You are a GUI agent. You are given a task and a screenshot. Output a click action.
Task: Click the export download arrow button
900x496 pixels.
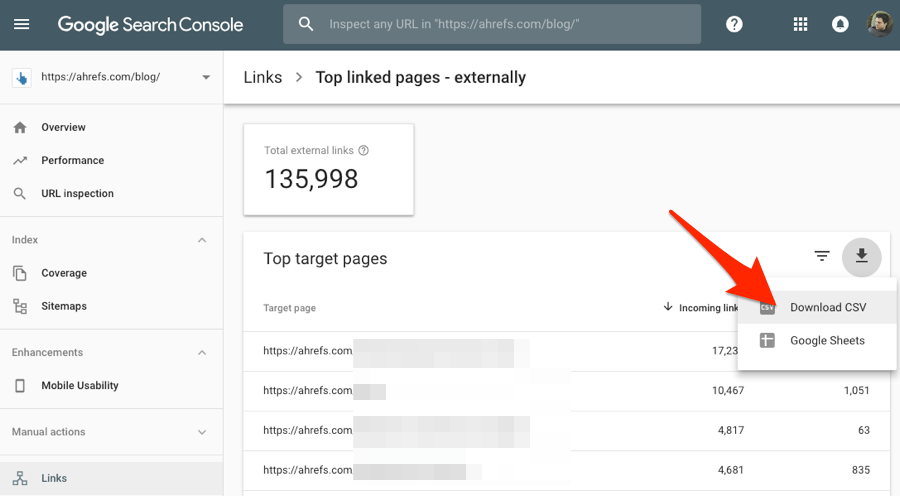coord(862,257)
